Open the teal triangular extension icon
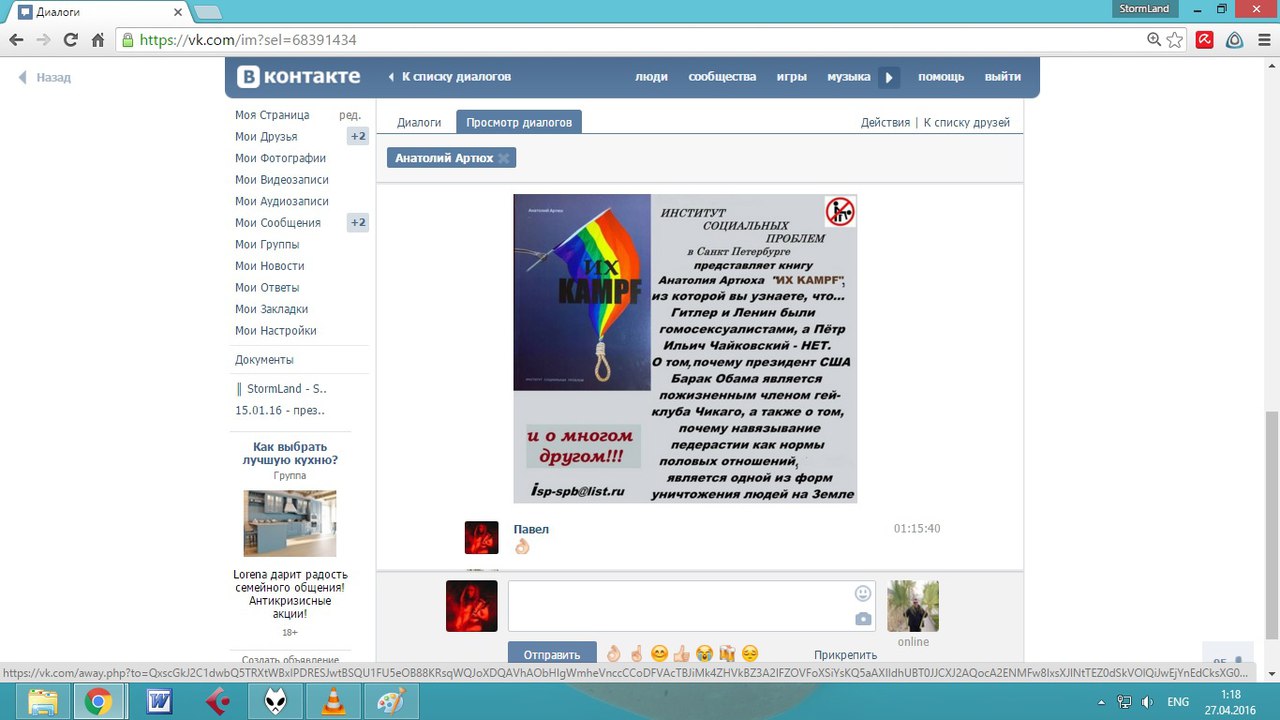 (1234, 40)
